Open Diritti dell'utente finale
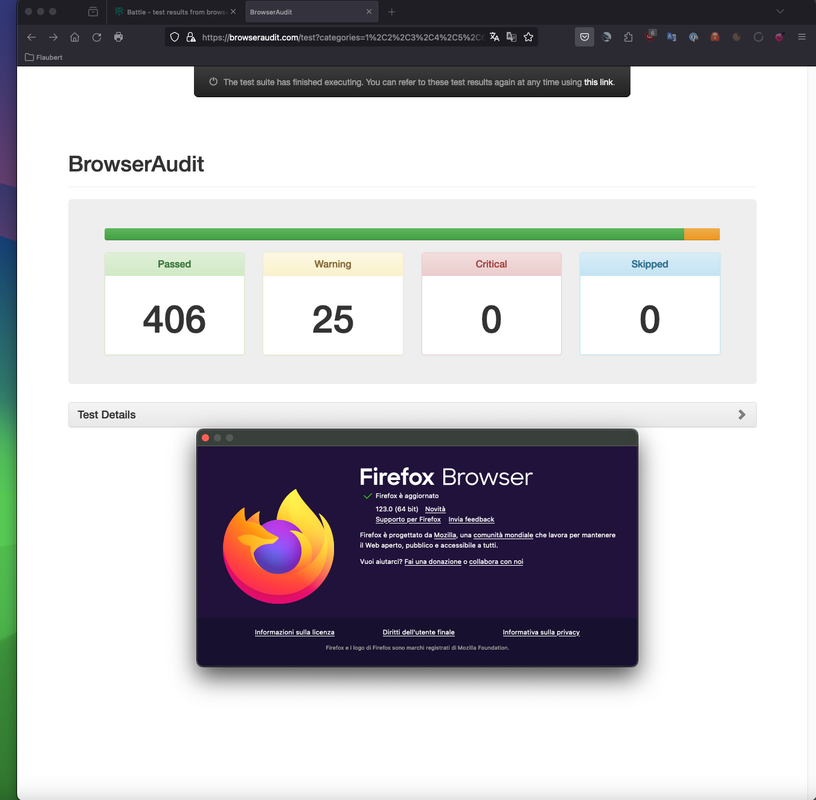816x800 pixels. (x=418, y=632)
